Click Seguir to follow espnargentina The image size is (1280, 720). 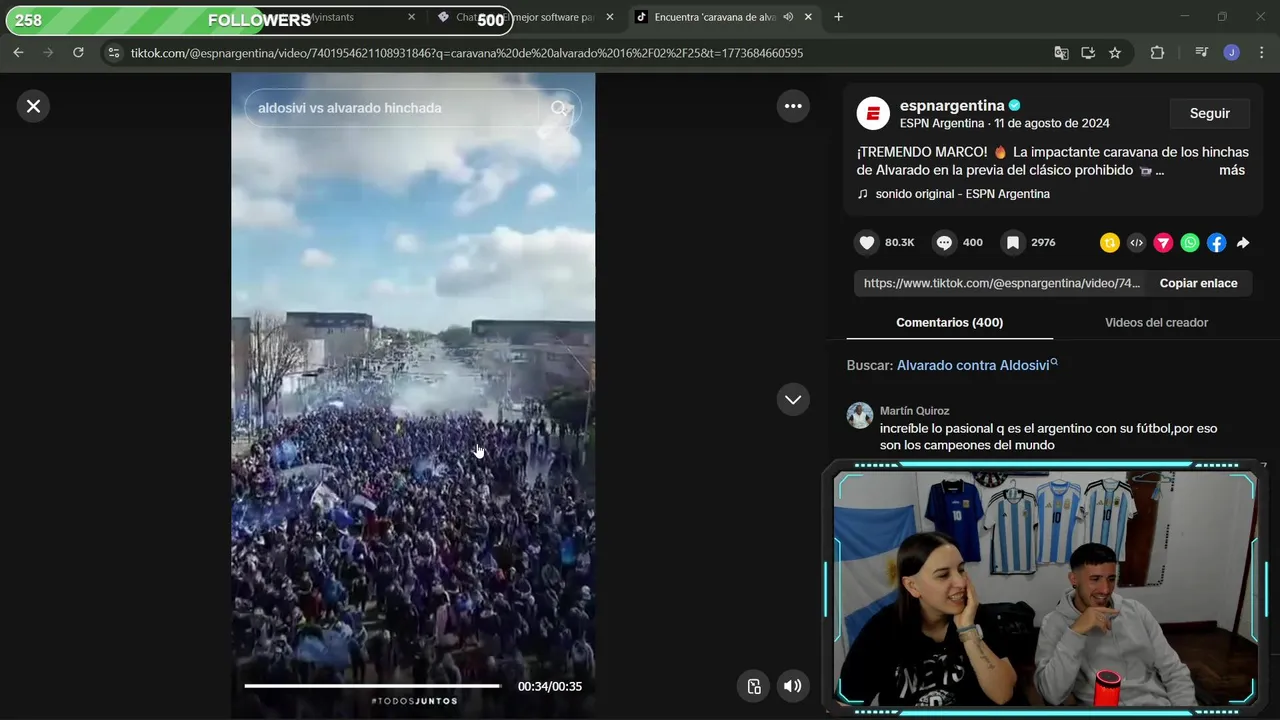[1209, 113]
